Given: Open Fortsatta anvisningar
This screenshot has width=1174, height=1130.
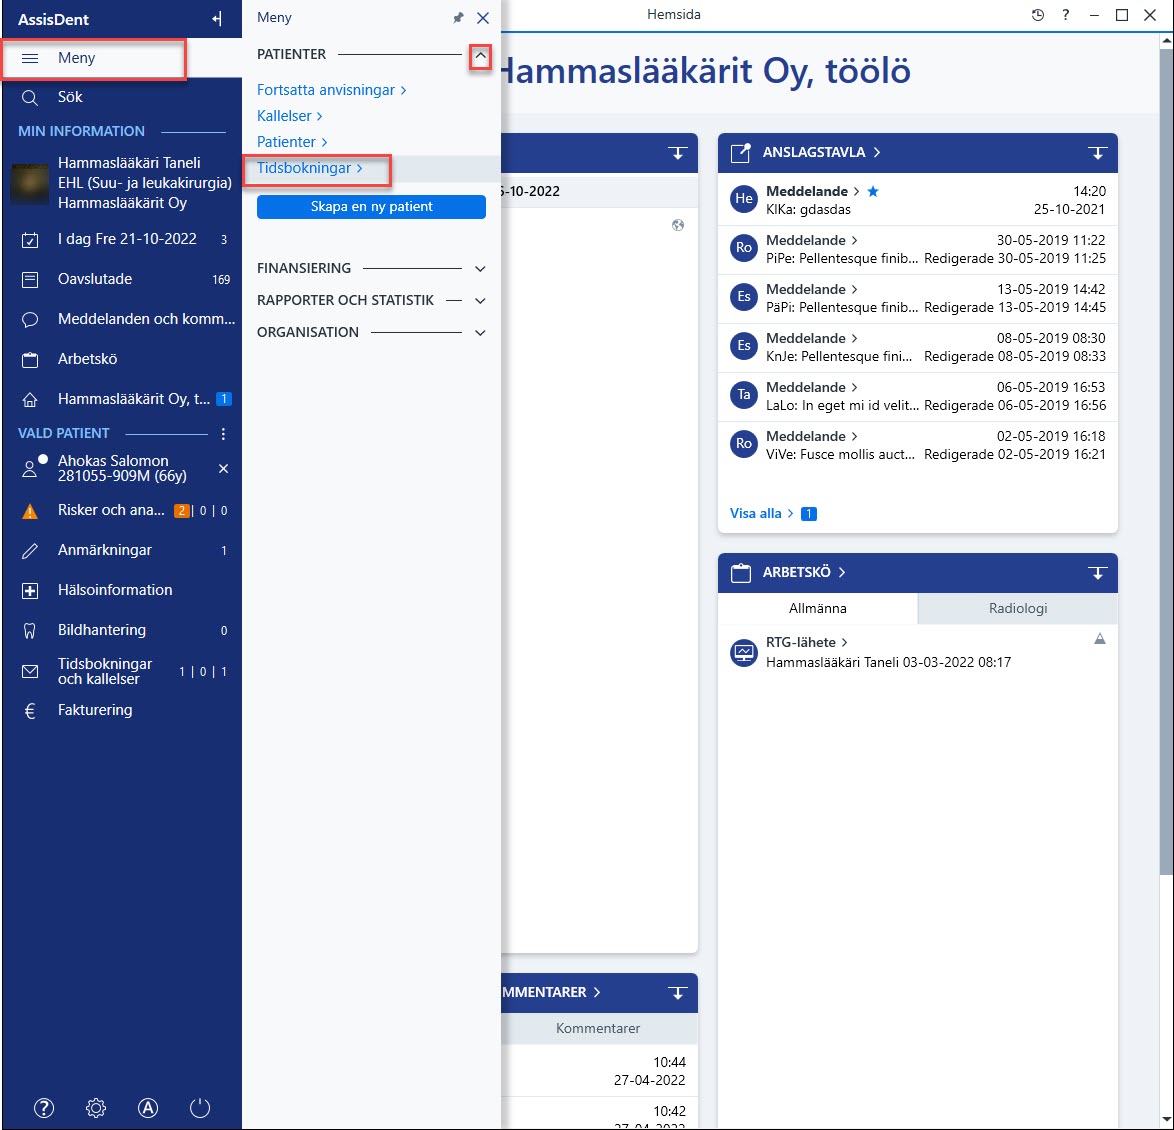Looking at the screenshot, I should click(332, 90).
